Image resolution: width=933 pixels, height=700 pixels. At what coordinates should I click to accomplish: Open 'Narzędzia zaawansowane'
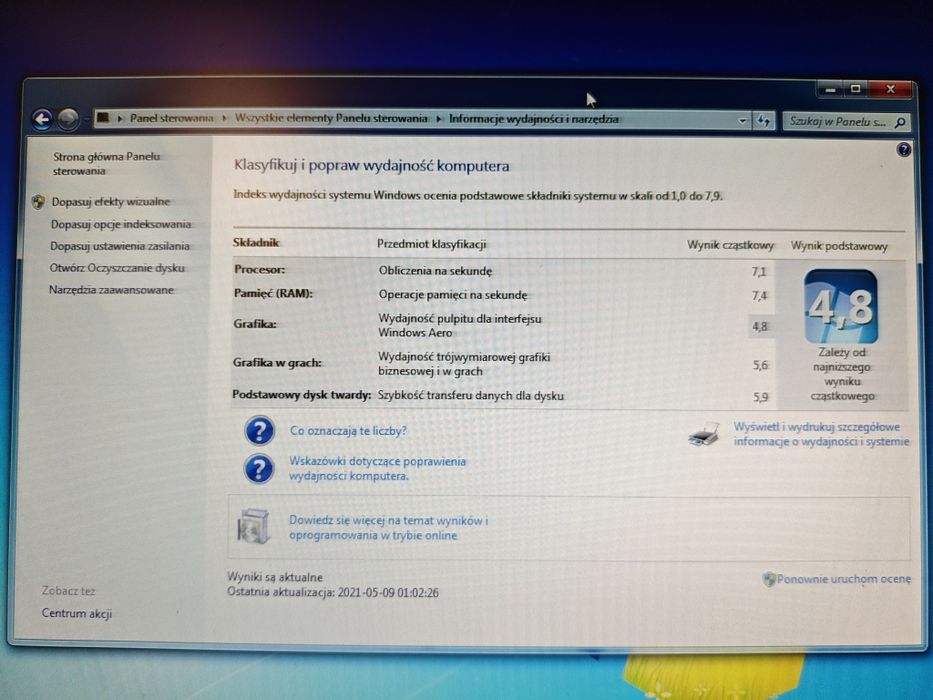(111, 290)
